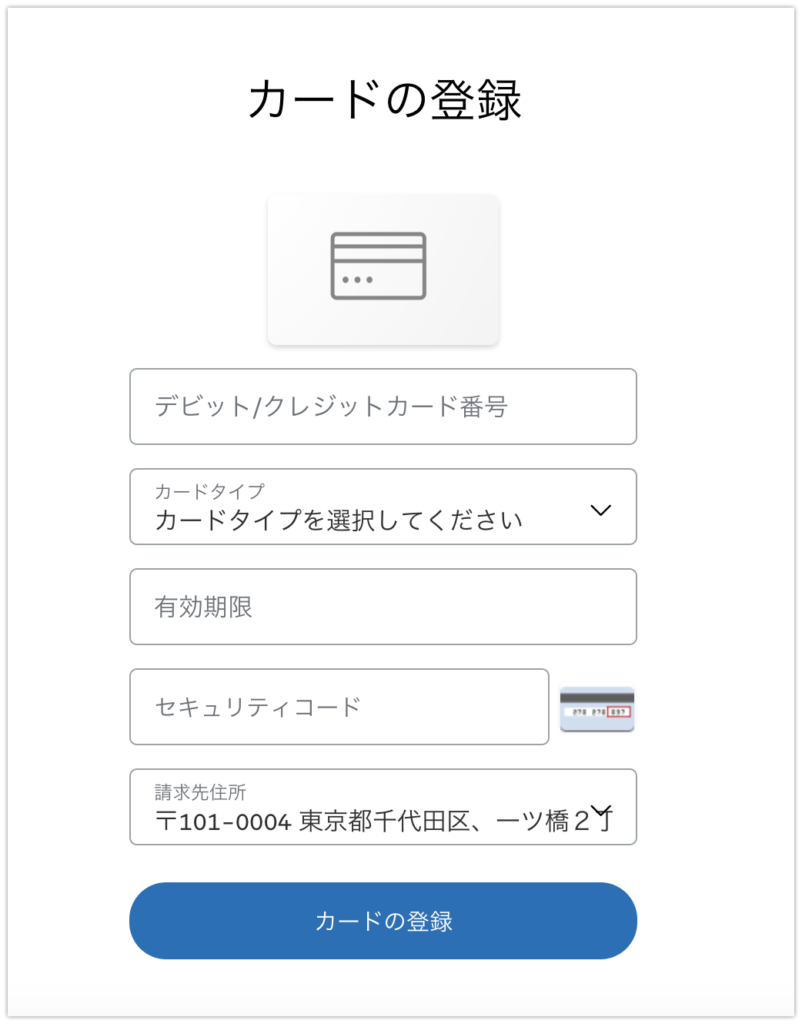
Task: Click the white label on the カードの登録 button
Action: pos(383,921)
